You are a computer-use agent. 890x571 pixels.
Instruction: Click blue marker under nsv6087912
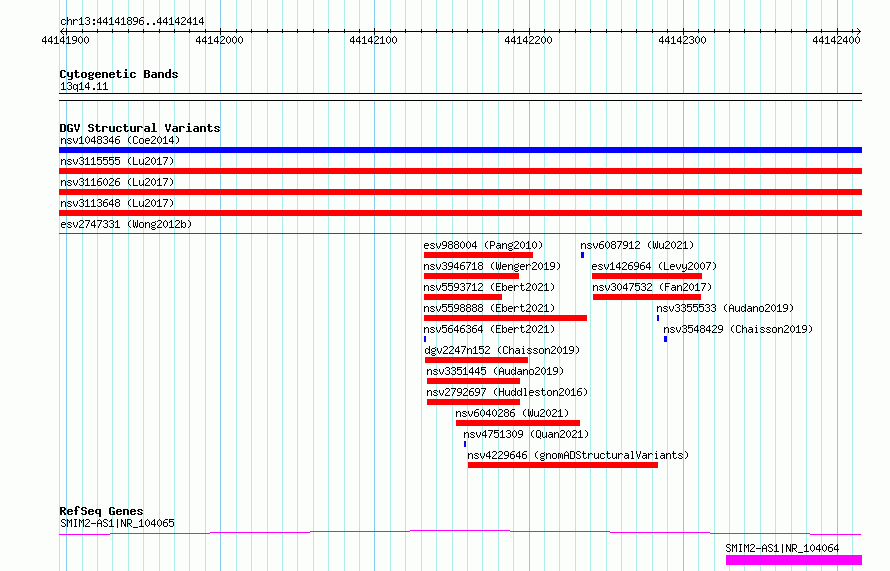pos(582,255)
